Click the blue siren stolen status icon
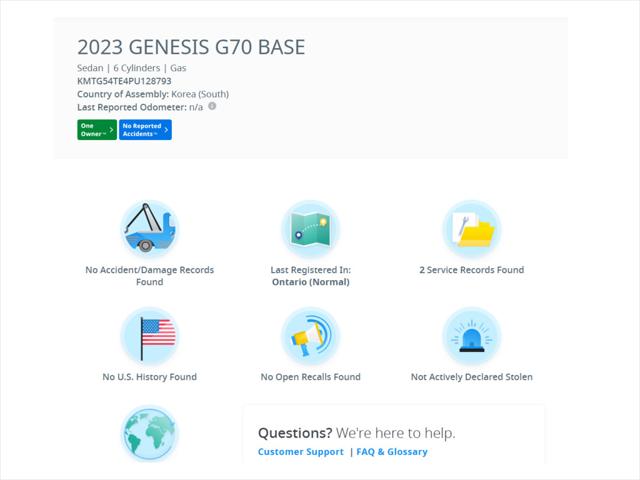 coord(471,336)
